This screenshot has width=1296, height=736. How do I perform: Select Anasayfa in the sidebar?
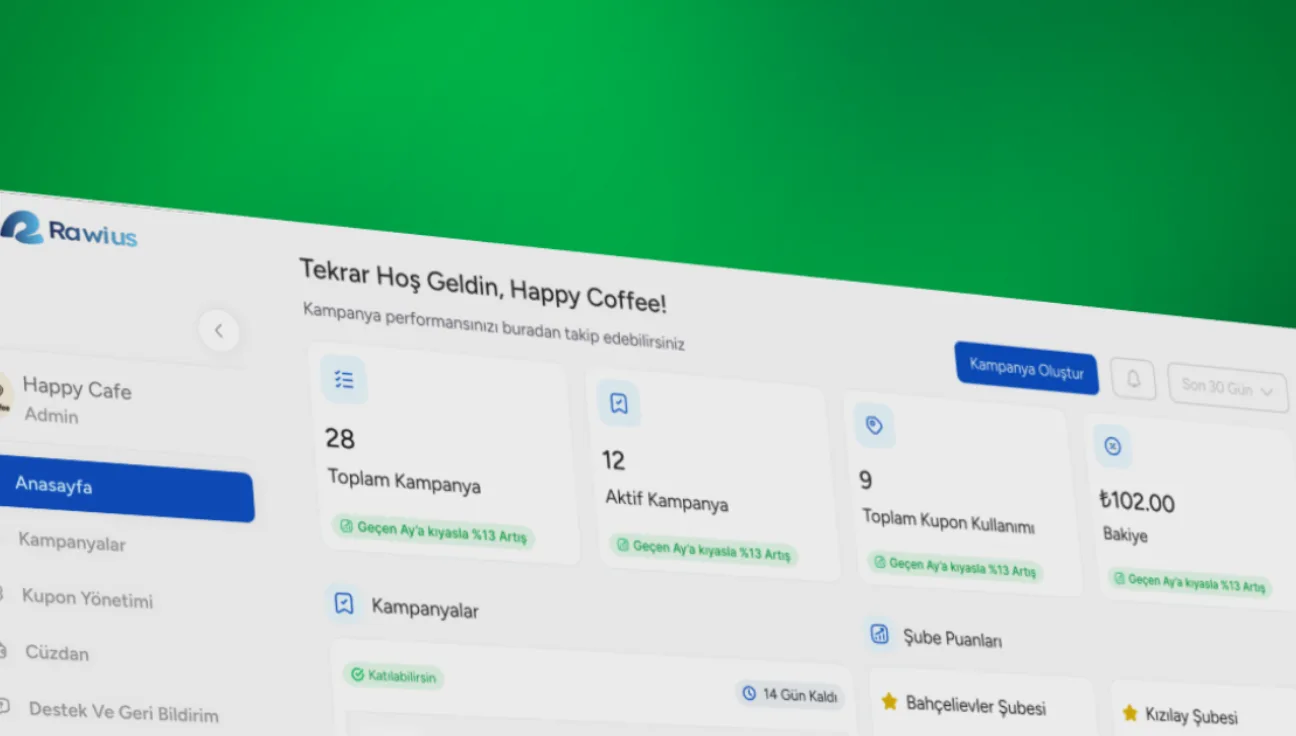point(125,488)
